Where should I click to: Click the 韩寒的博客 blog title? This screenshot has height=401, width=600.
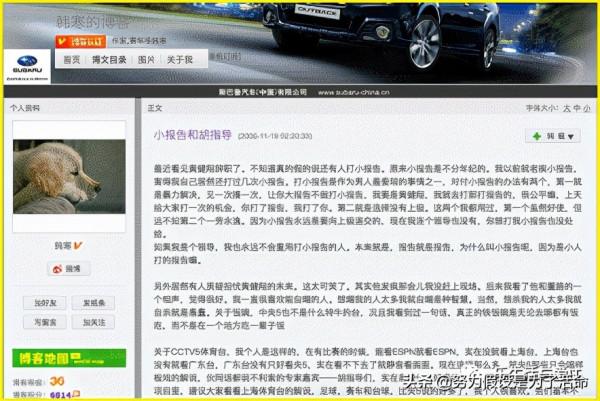(x=93, y=22)
